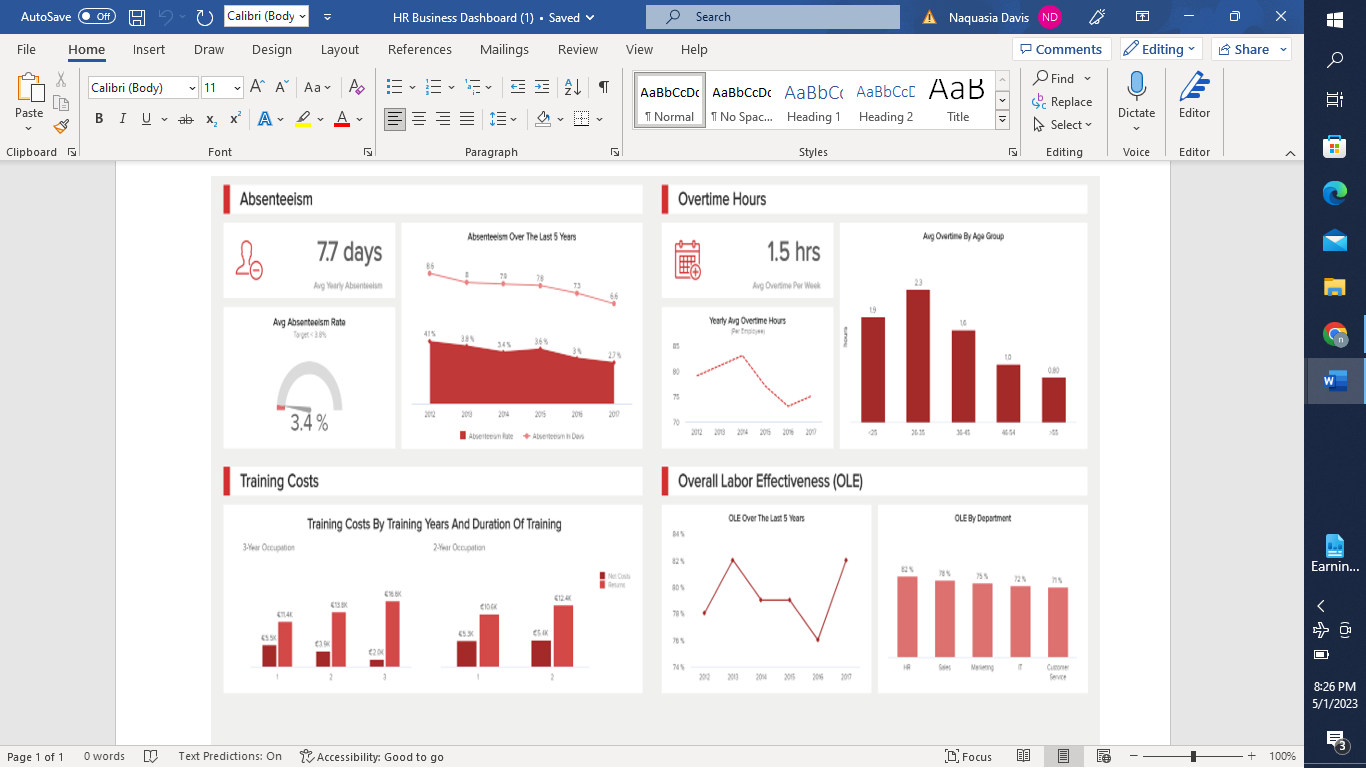Apply Superscript formatting
The height and width of the screenshot is (768, 1366).
pyautogui.click(x=235, y=119)
